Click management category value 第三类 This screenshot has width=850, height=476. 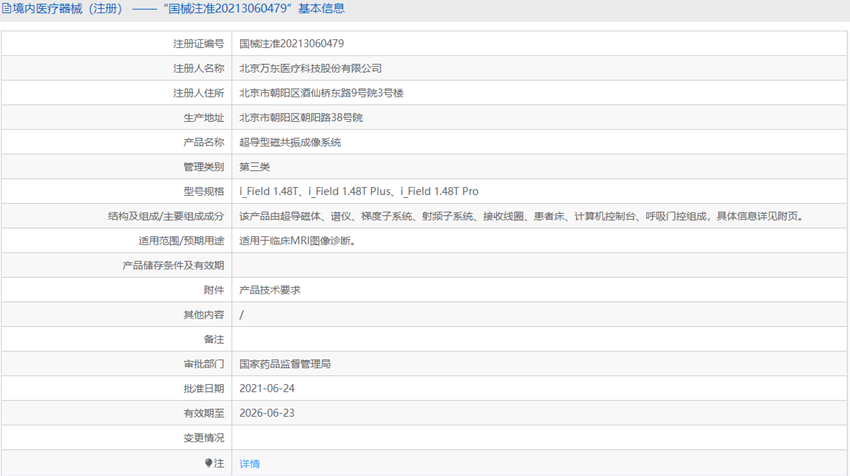[x=254, y=167]
